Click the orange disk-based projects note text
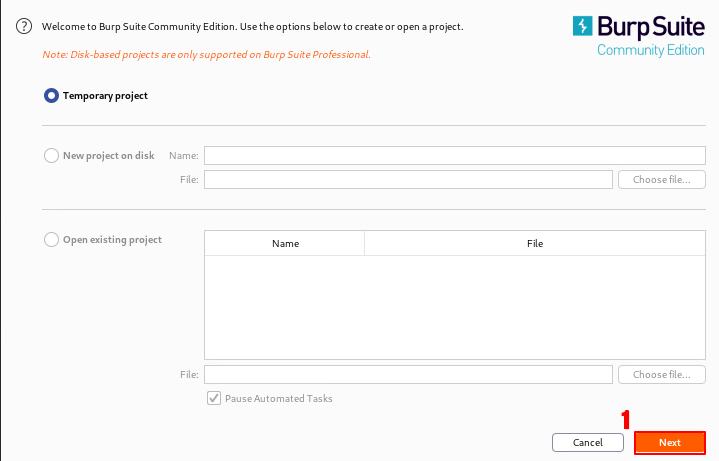The image size is (719, 461). [x=206, y=54]
